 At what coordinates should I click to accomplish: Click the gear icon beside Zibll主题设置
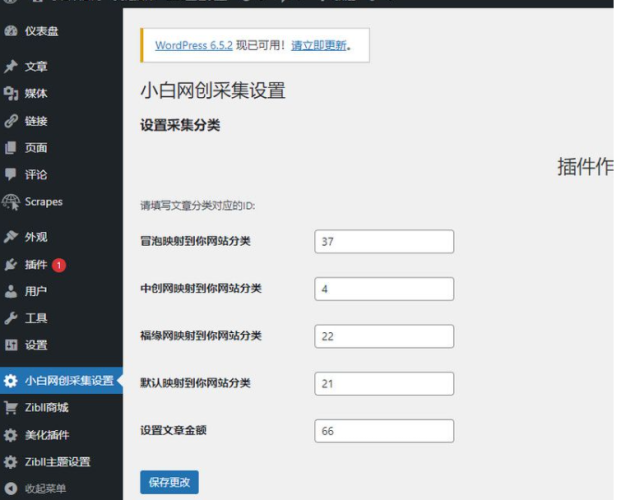(x=11, y=462)
